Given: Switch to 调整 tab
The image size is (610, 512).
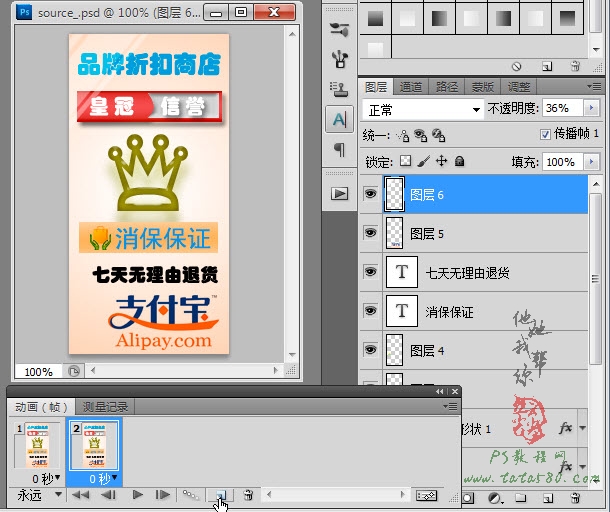Looking at the screenshot, I should [518, 87].
